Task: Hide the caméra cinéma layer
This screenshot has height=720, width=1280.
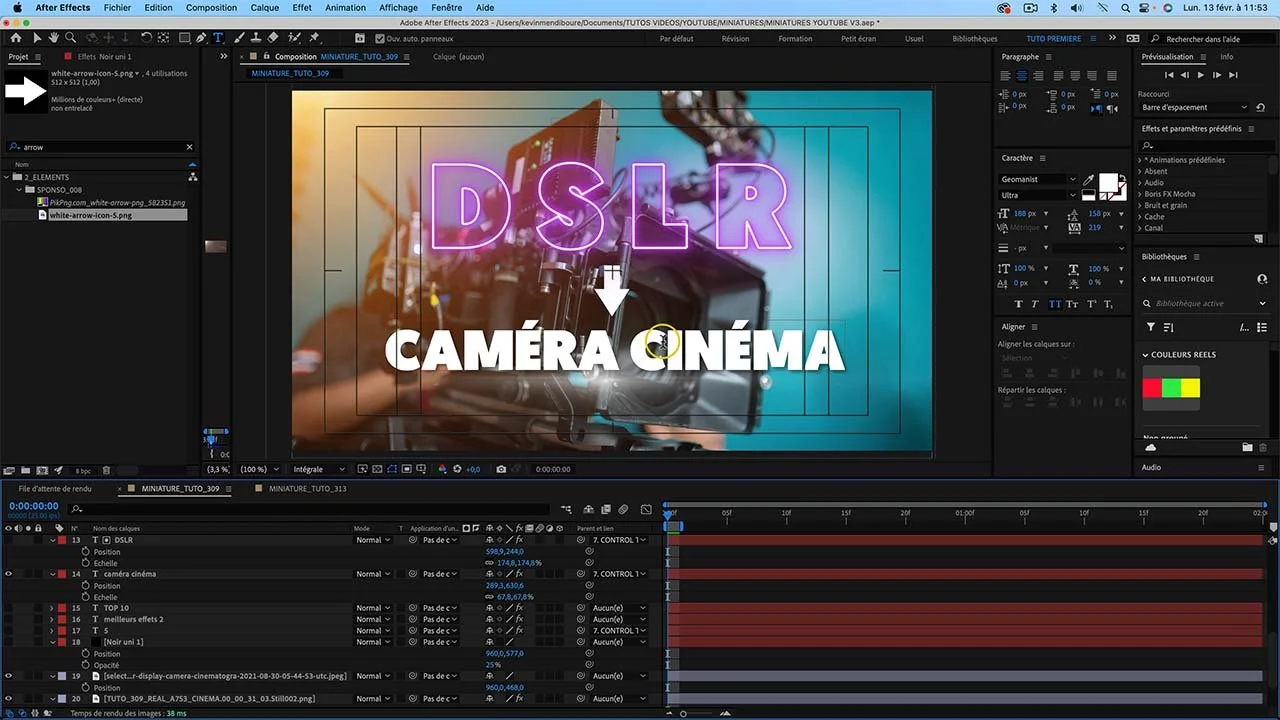Action: [x=8, y=574]
